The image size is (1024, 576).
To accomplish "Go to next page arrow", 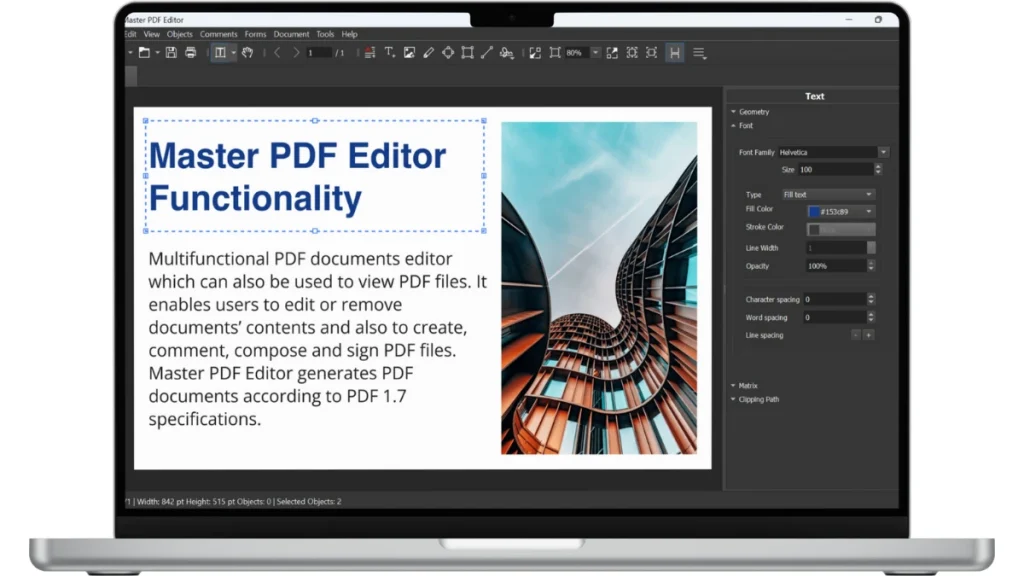I will pos(296,53).
